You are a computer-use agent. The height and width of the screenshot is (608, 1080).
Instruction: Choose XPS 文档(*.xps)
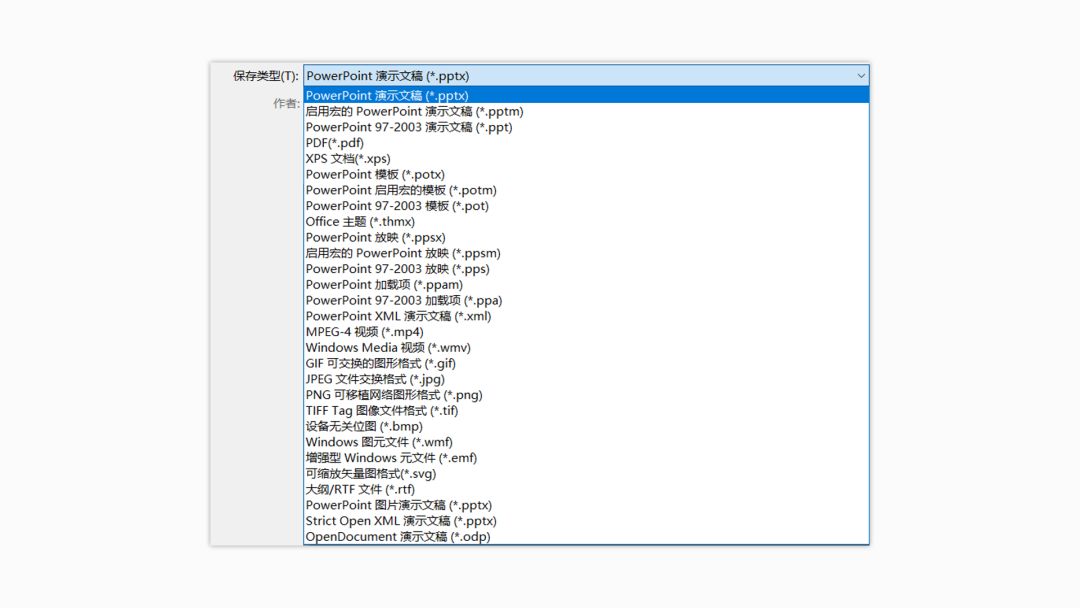586,159
